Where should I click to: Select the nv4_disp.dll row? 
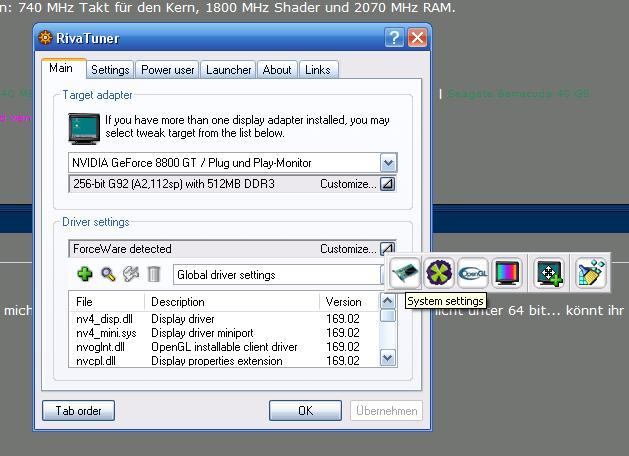225,319
